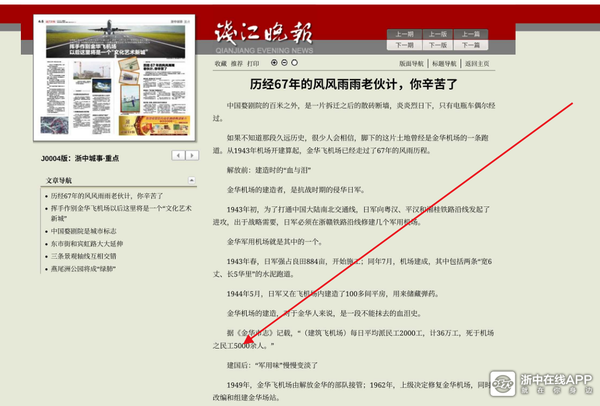The width and height of the screenshot is (600, 406).
Task: Click subheading 解放前：建造时的"血与泪"
Action: point(269,170)
